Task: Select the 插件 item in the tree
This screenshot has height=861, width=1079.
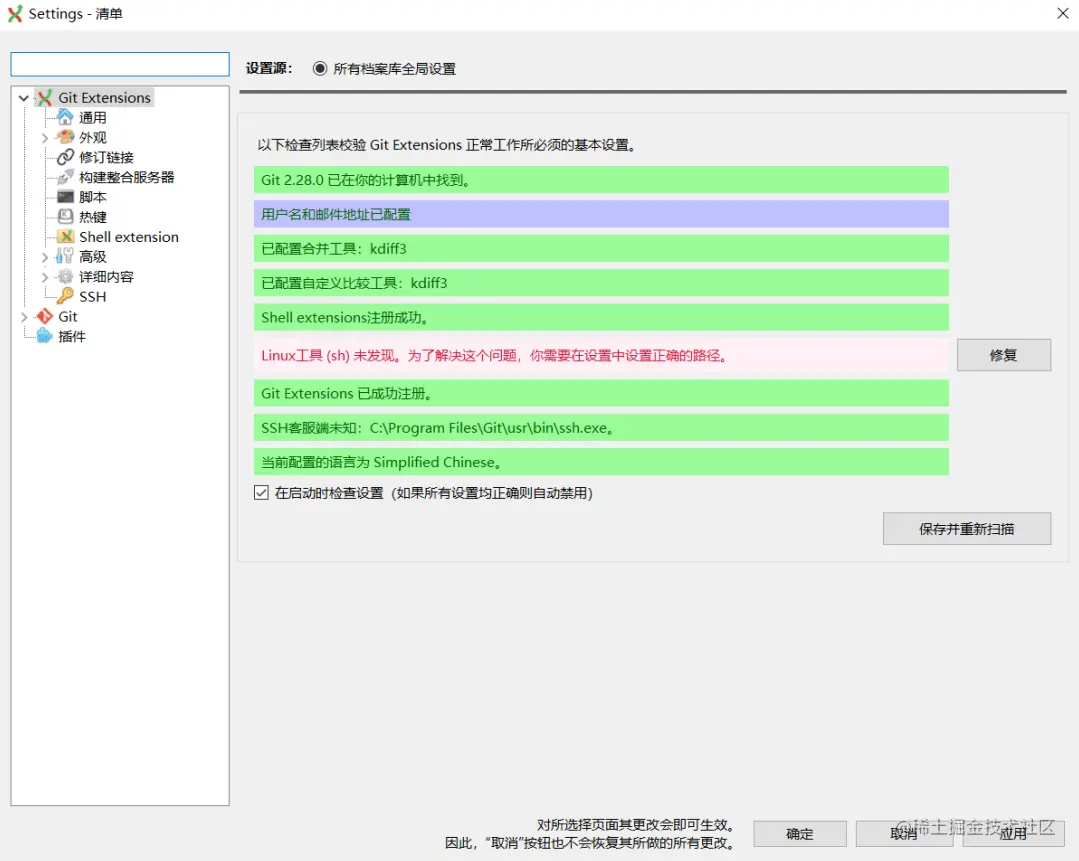Action: pos(72,336)
